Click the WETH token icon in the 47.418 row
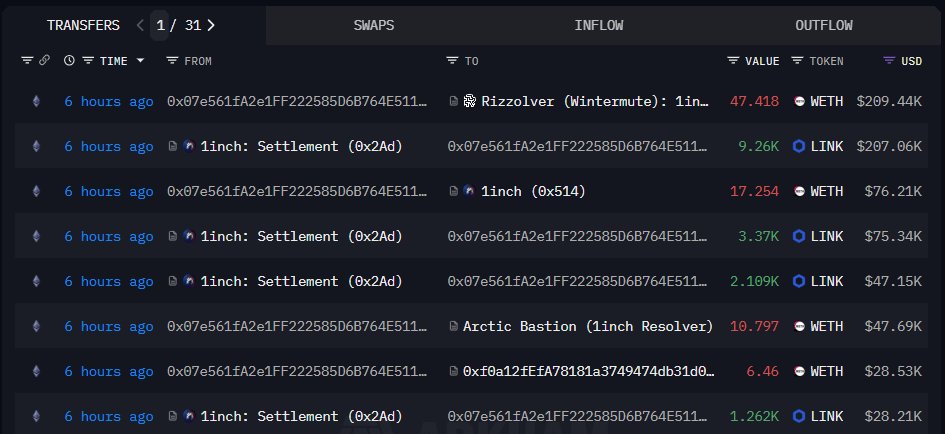This screenshot has width=945, height=434. point(799,101)
